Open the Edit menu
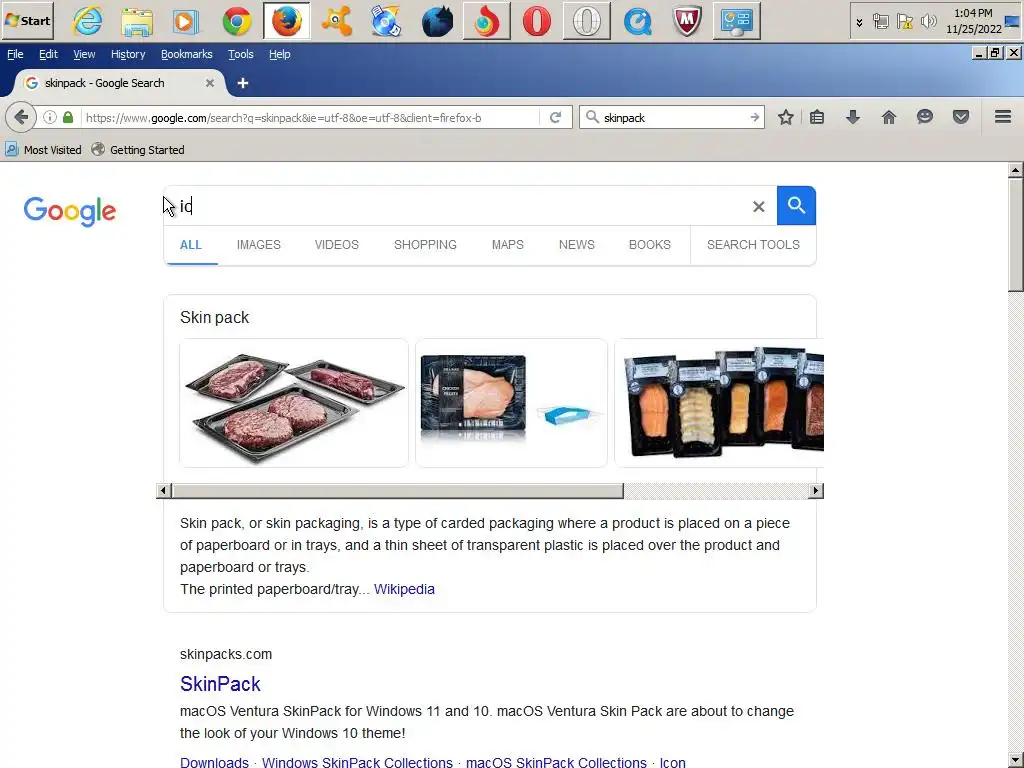The image size is (1024, 768). [x=48, y=54]
